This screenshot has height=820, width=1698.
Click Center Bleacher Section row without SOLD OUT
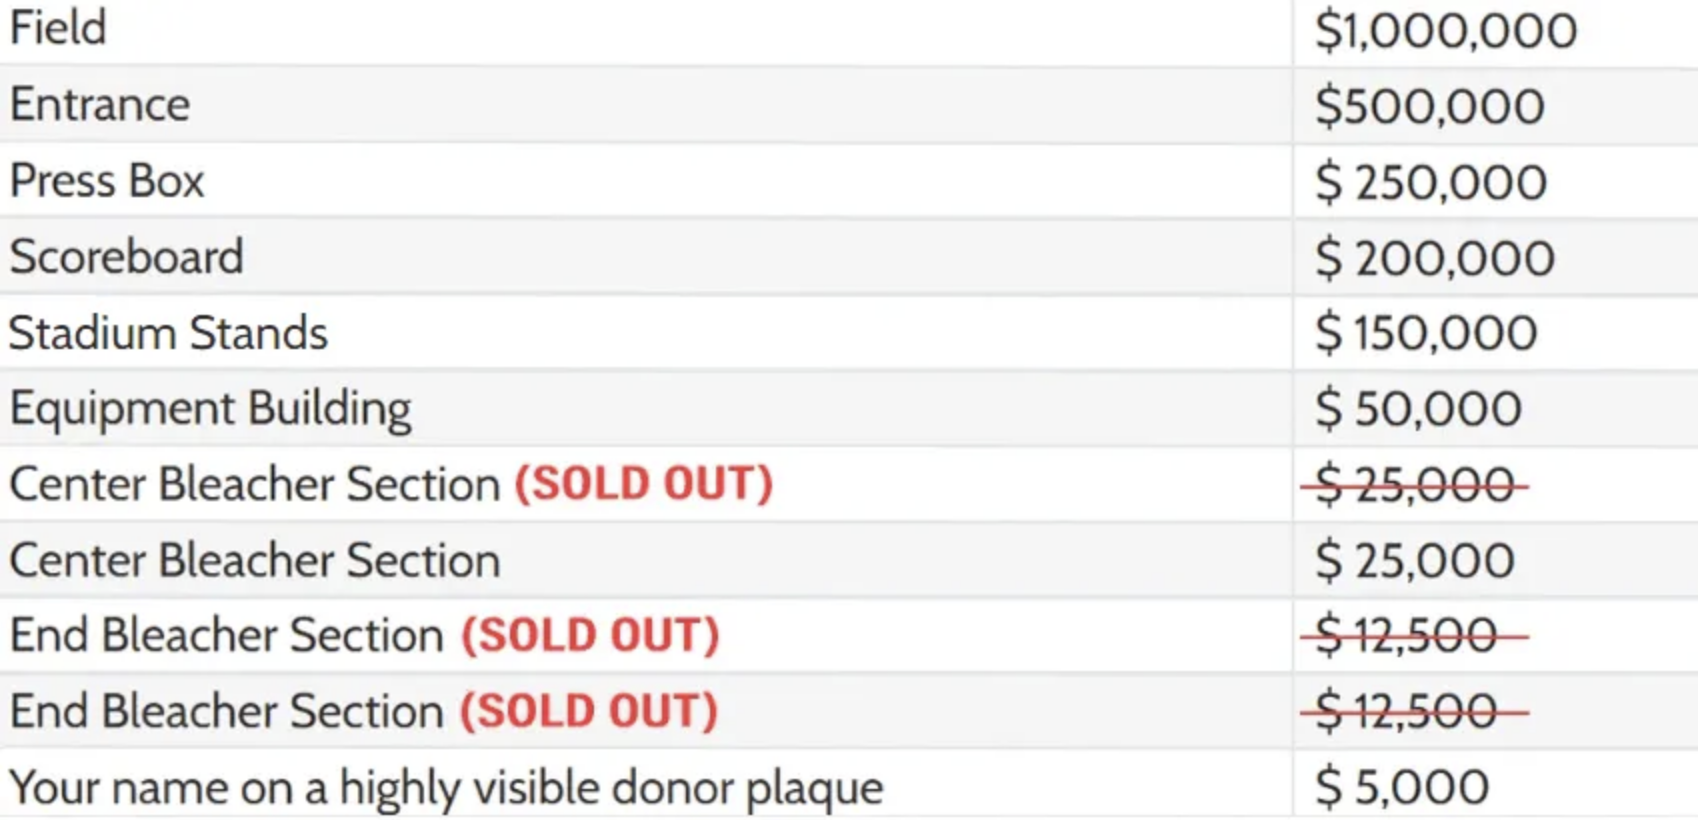(x=255, y=560)
